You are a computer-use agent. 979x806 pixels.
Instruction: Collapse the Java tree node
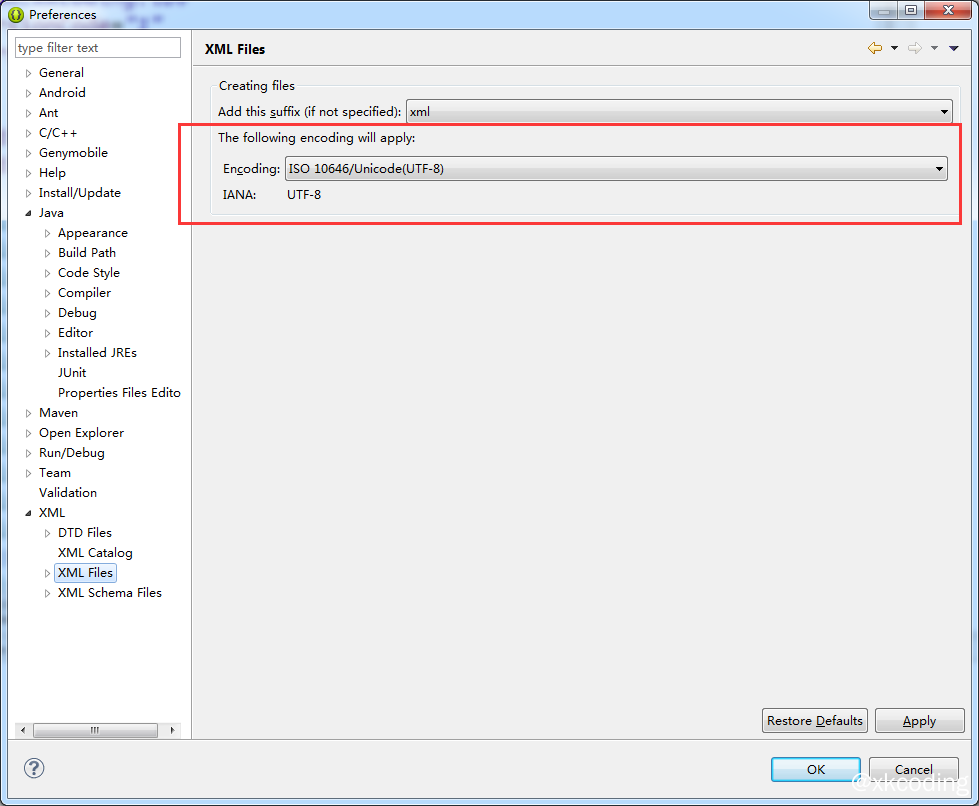point(29,213)
